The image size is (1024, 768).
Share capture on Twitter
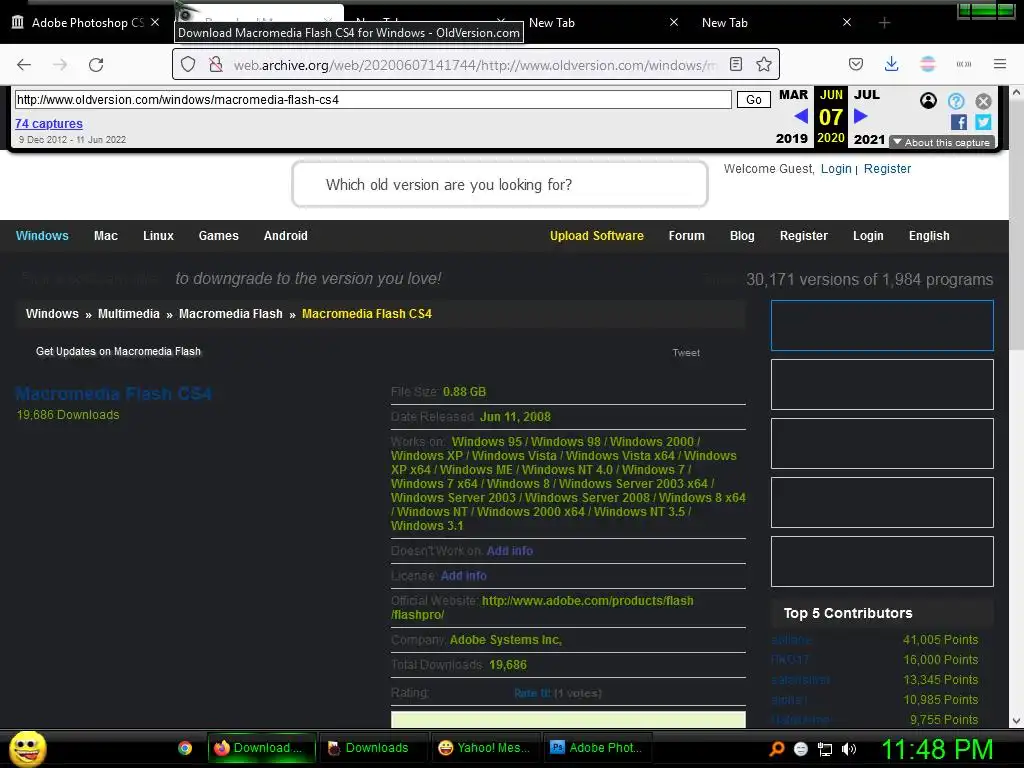click(983, 121)
